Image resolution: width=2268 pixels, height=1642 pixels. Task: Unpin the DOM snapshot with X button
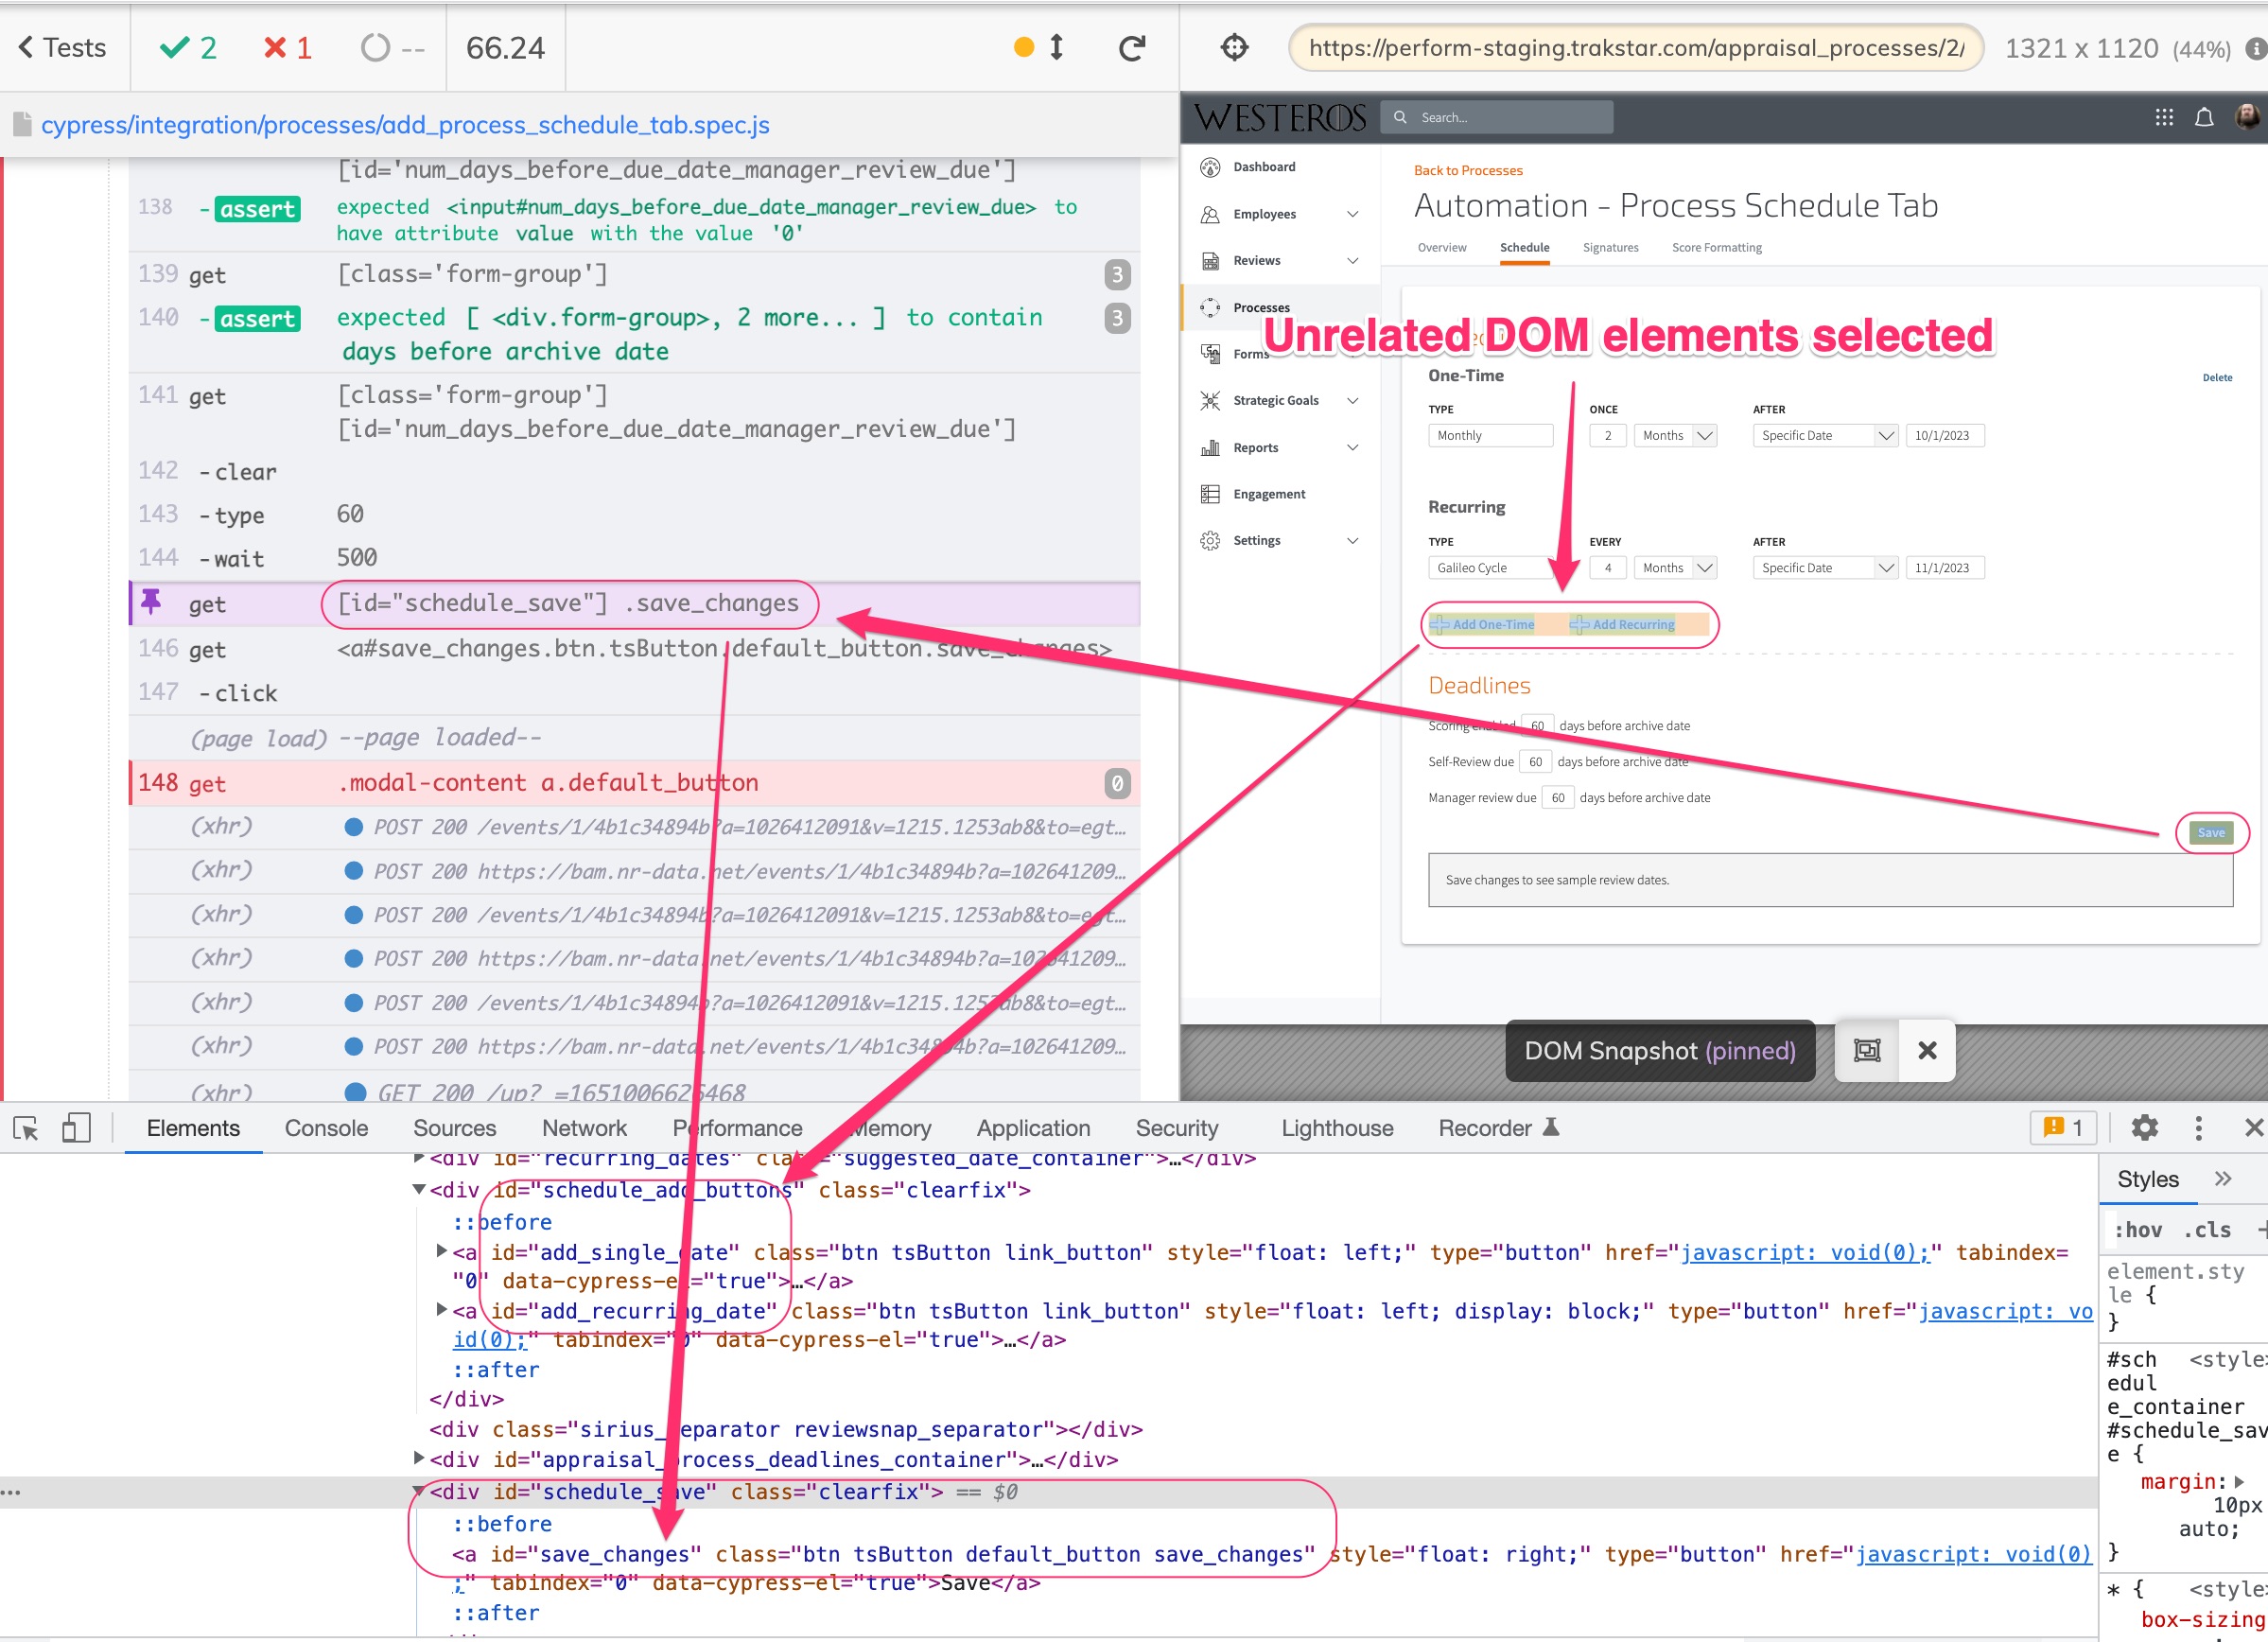[x=1927, y=1050]
